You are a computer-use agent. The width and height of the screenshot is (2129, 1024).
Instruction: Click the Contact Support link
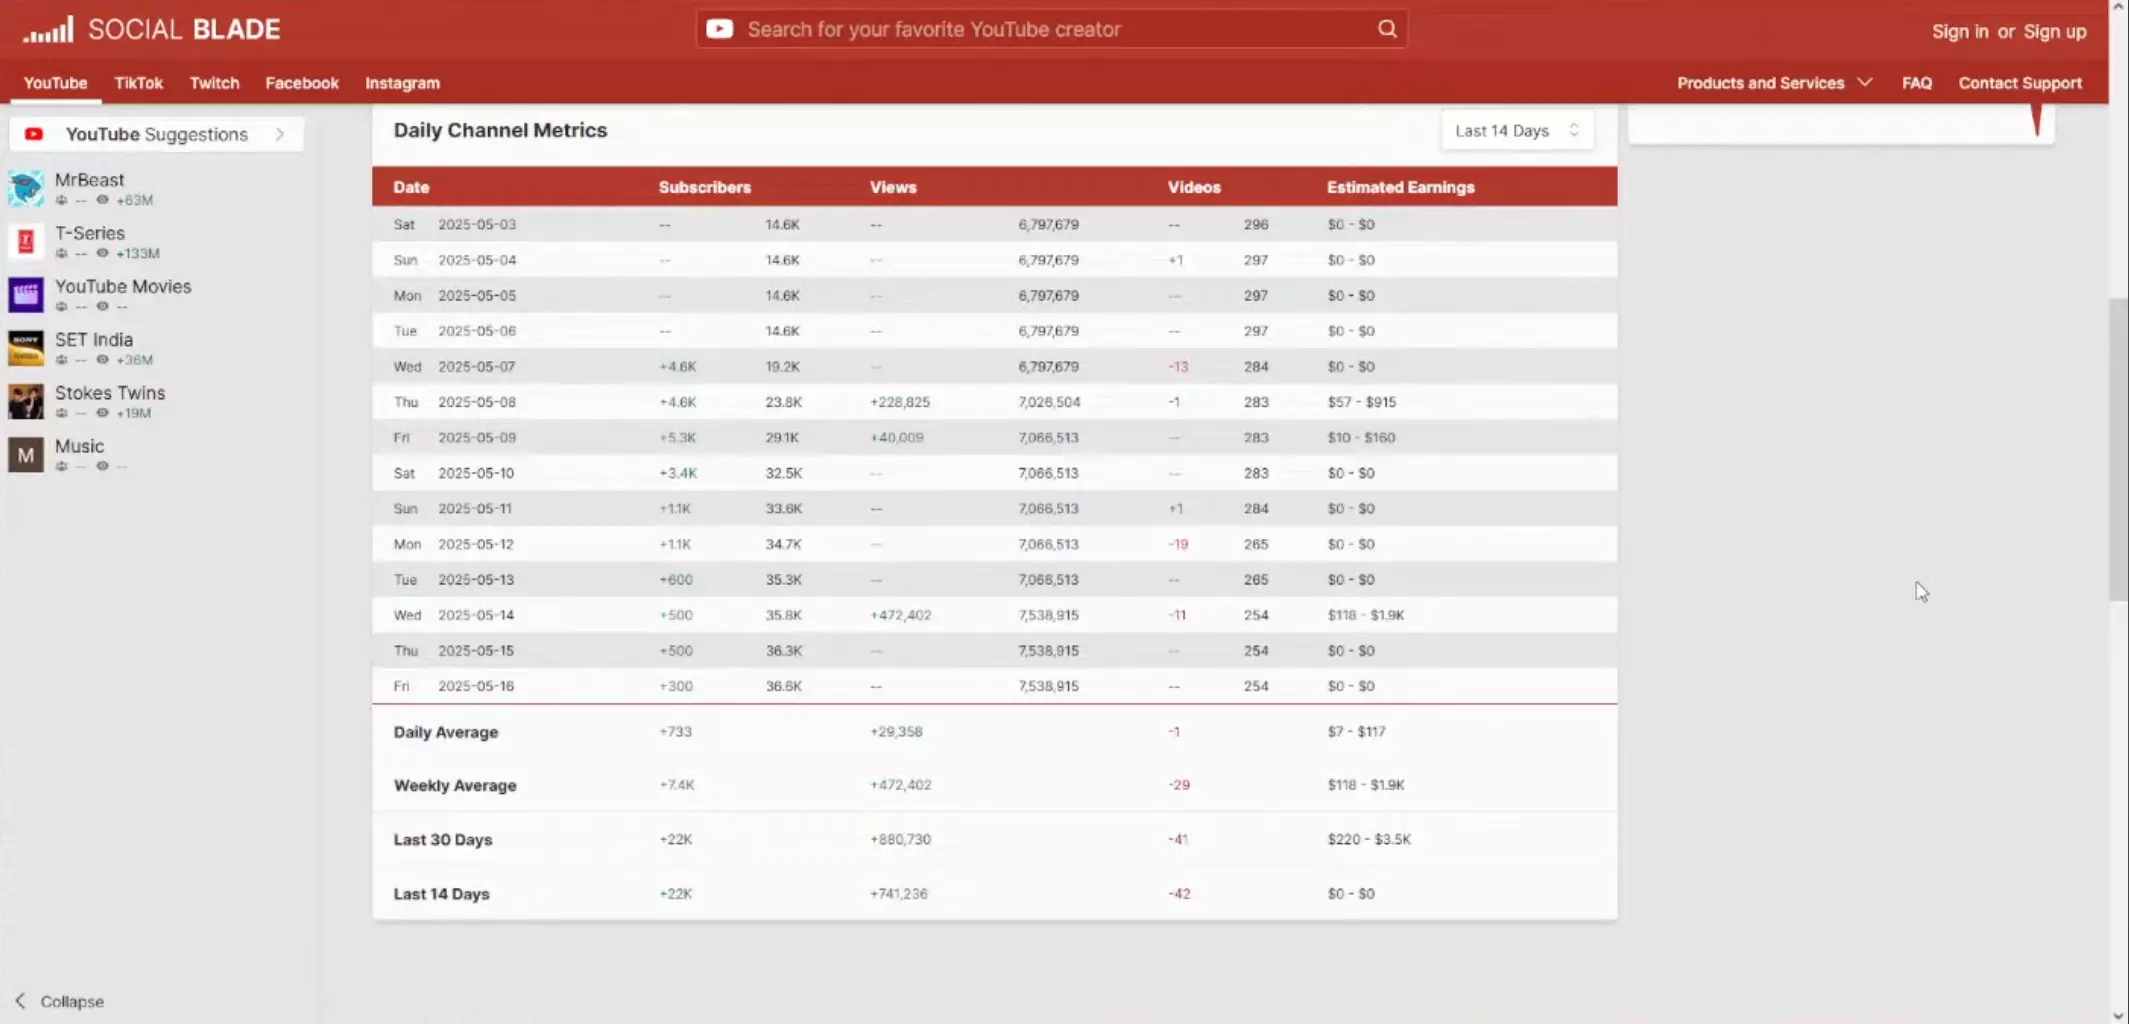click(2020, 83)
